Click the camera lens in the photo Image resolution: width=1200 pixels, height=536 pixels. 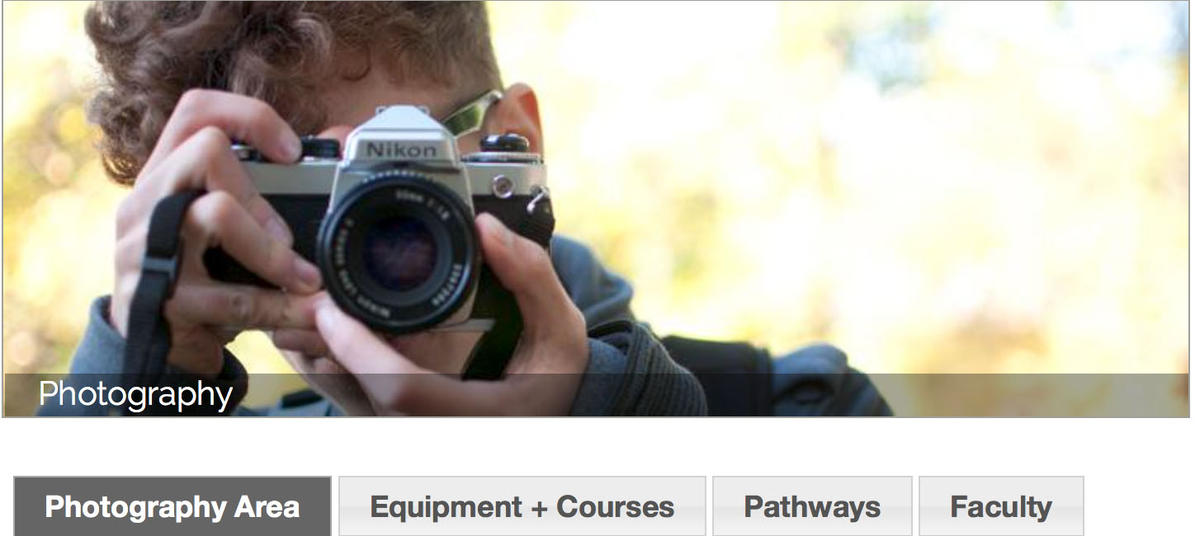(x=398, y=250)
